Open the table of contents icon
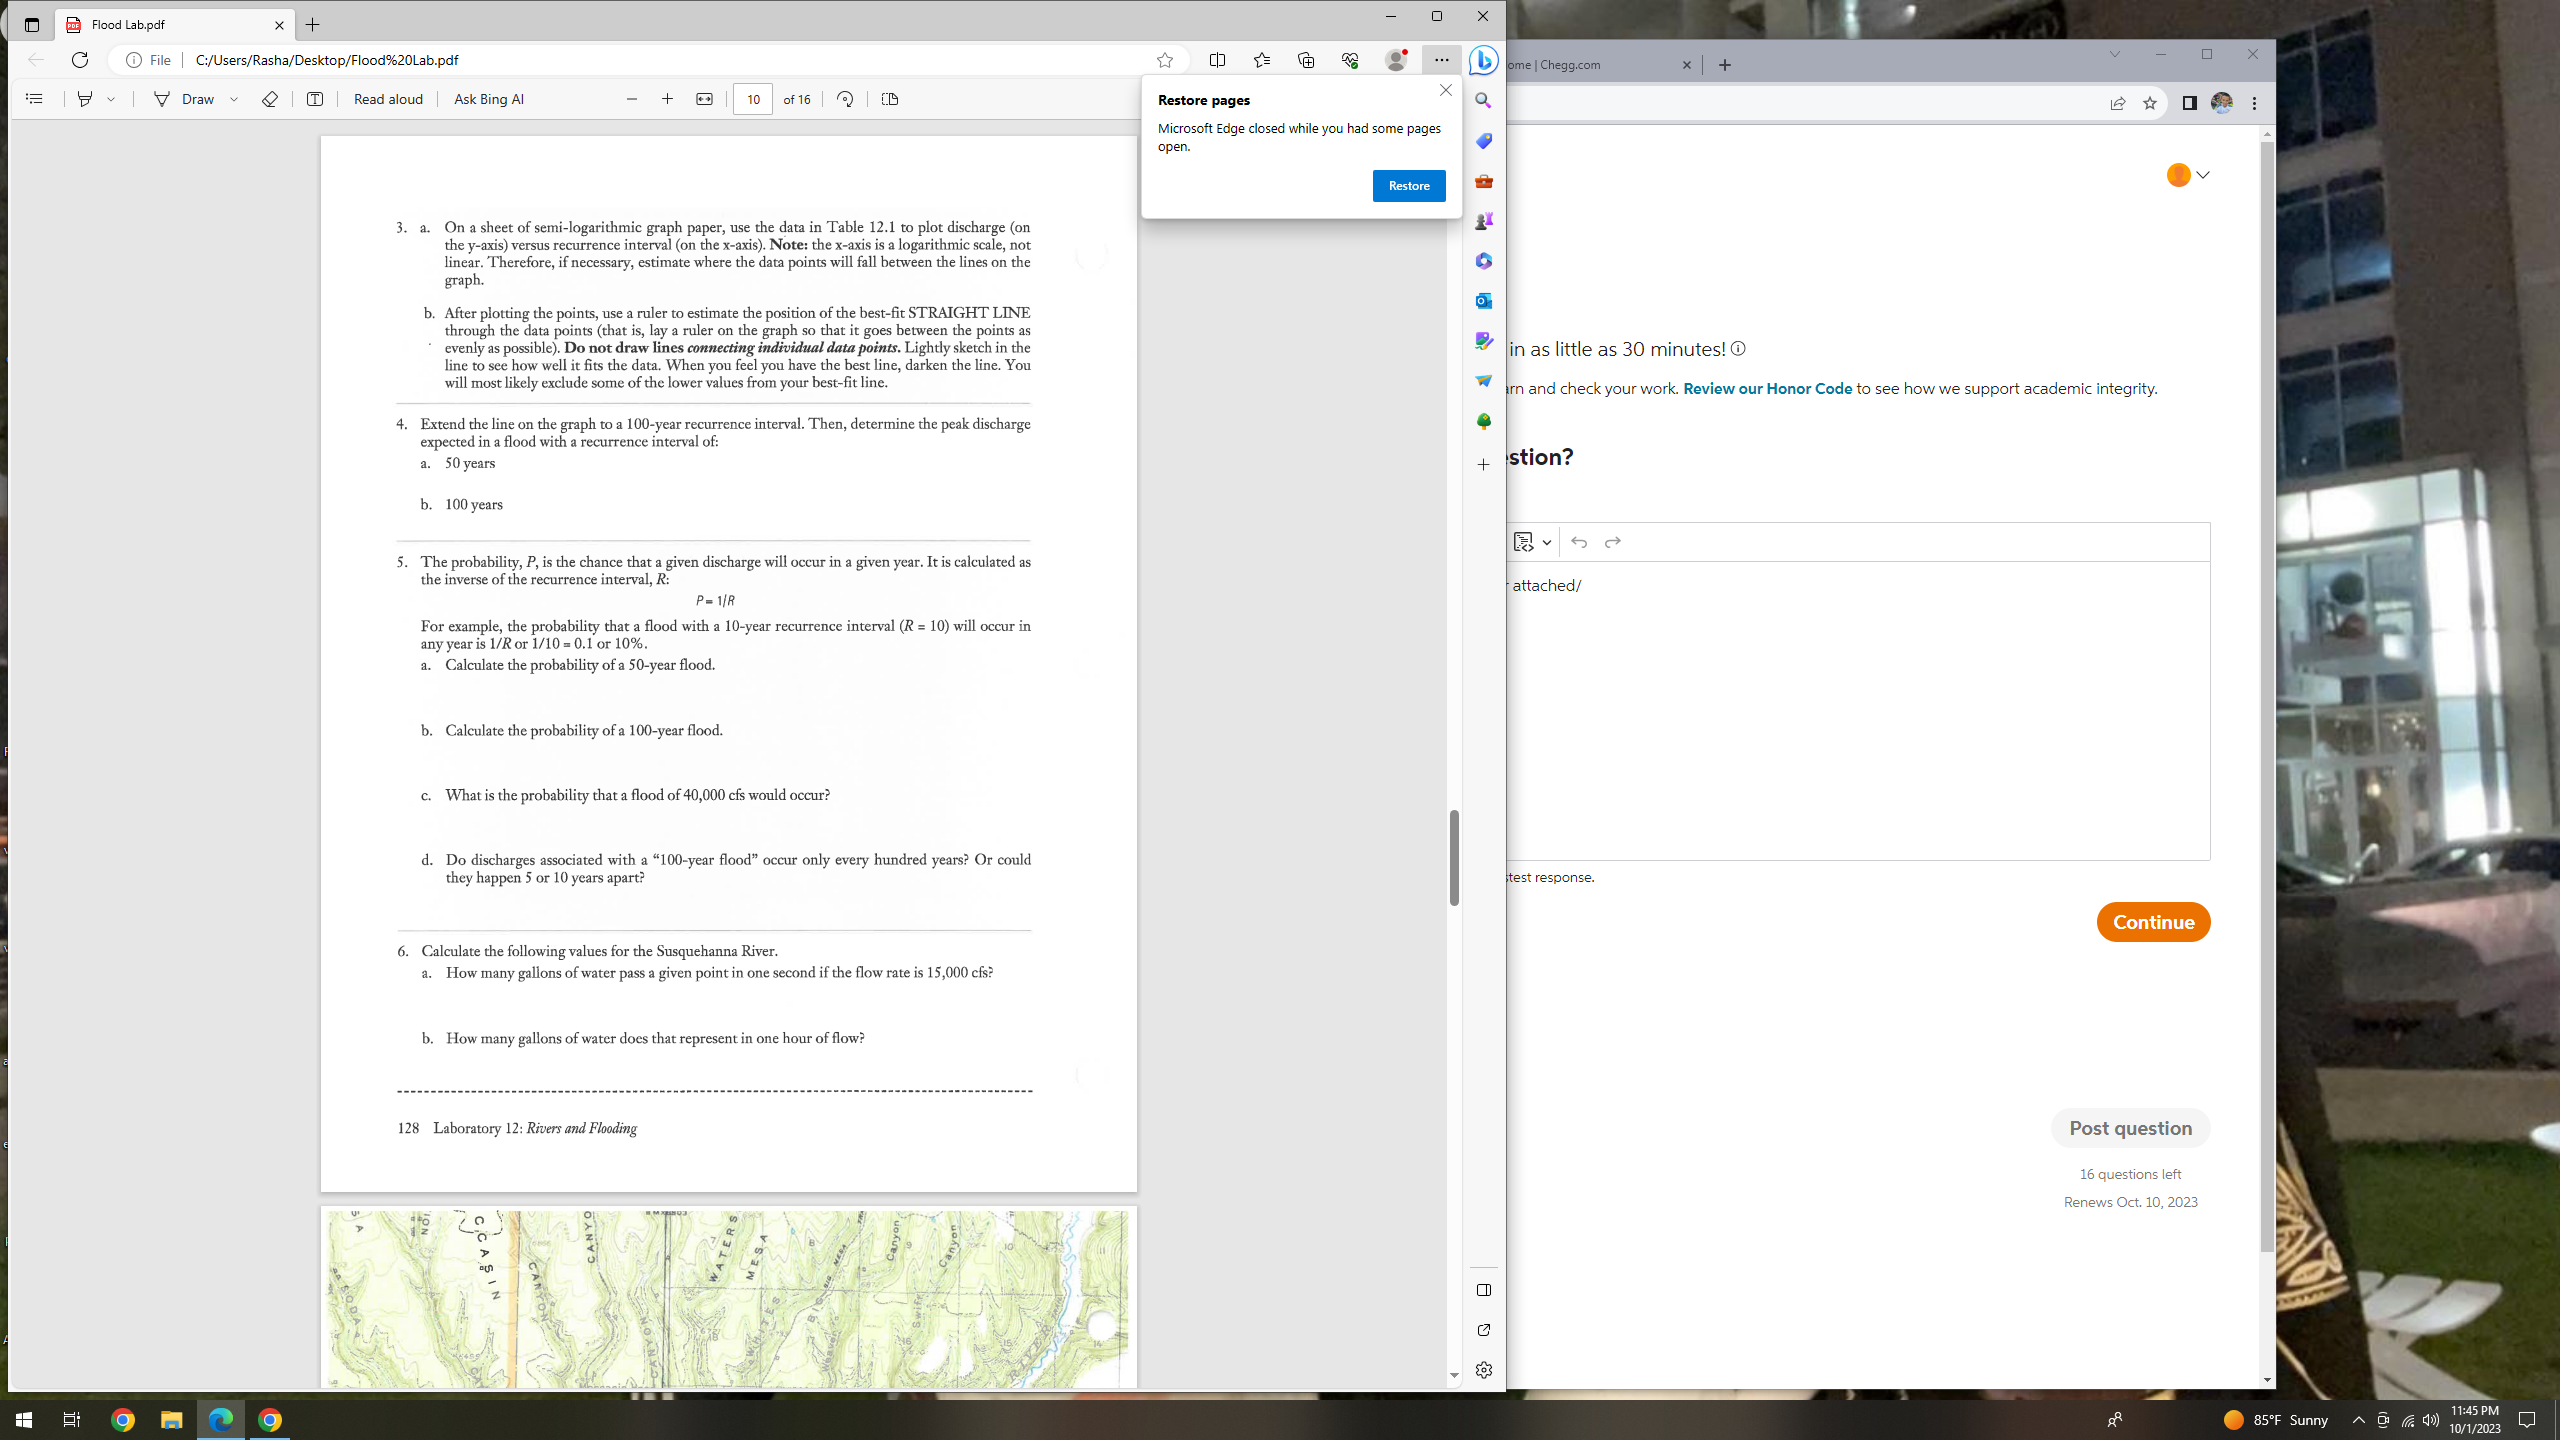 [34, 99]
